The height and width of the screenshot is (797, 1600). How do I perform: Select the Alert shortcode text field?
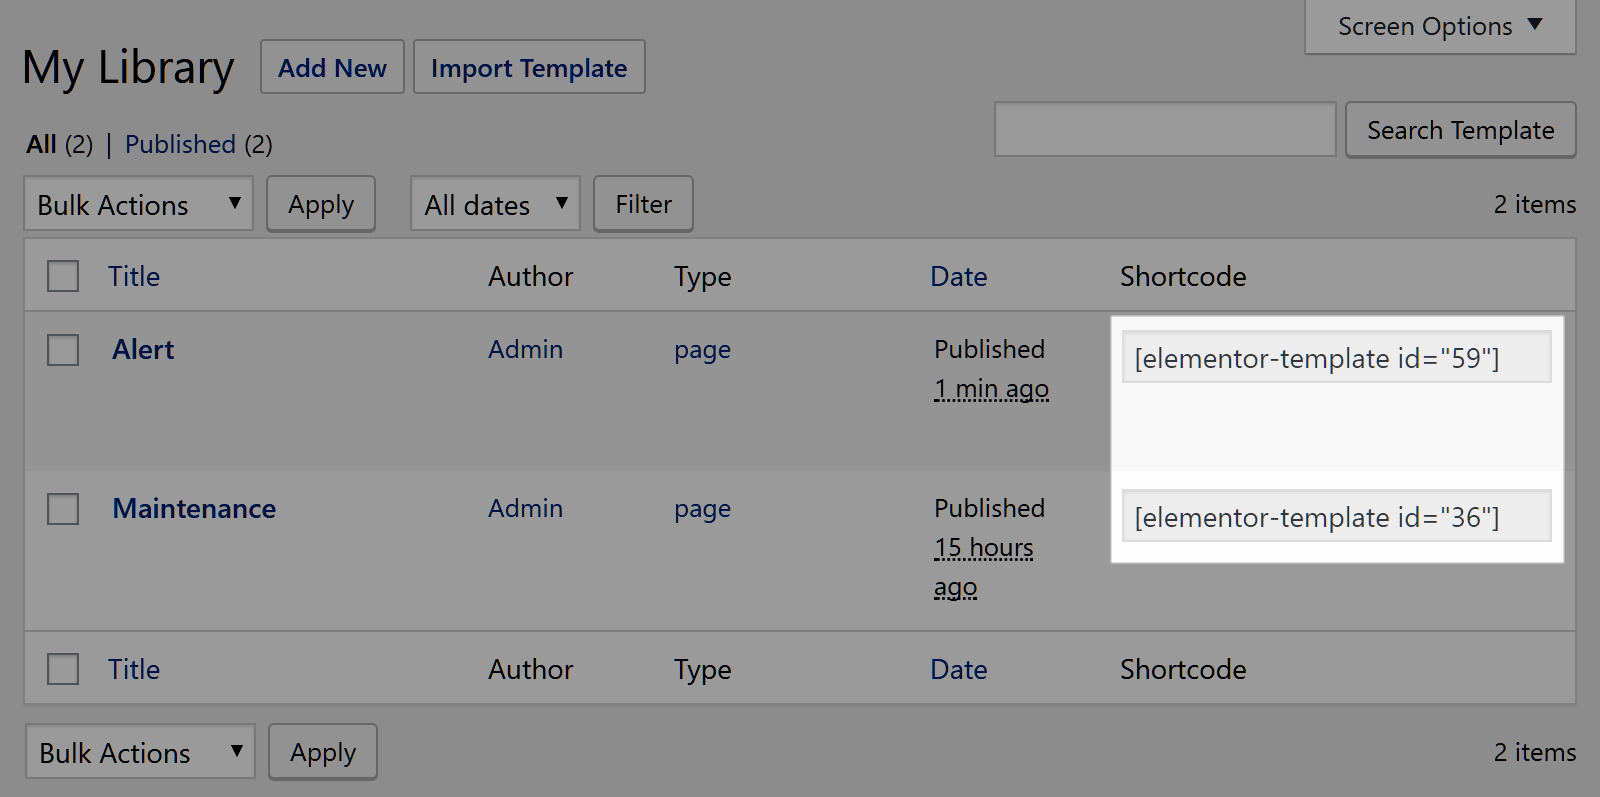[x=1336, y=358]
